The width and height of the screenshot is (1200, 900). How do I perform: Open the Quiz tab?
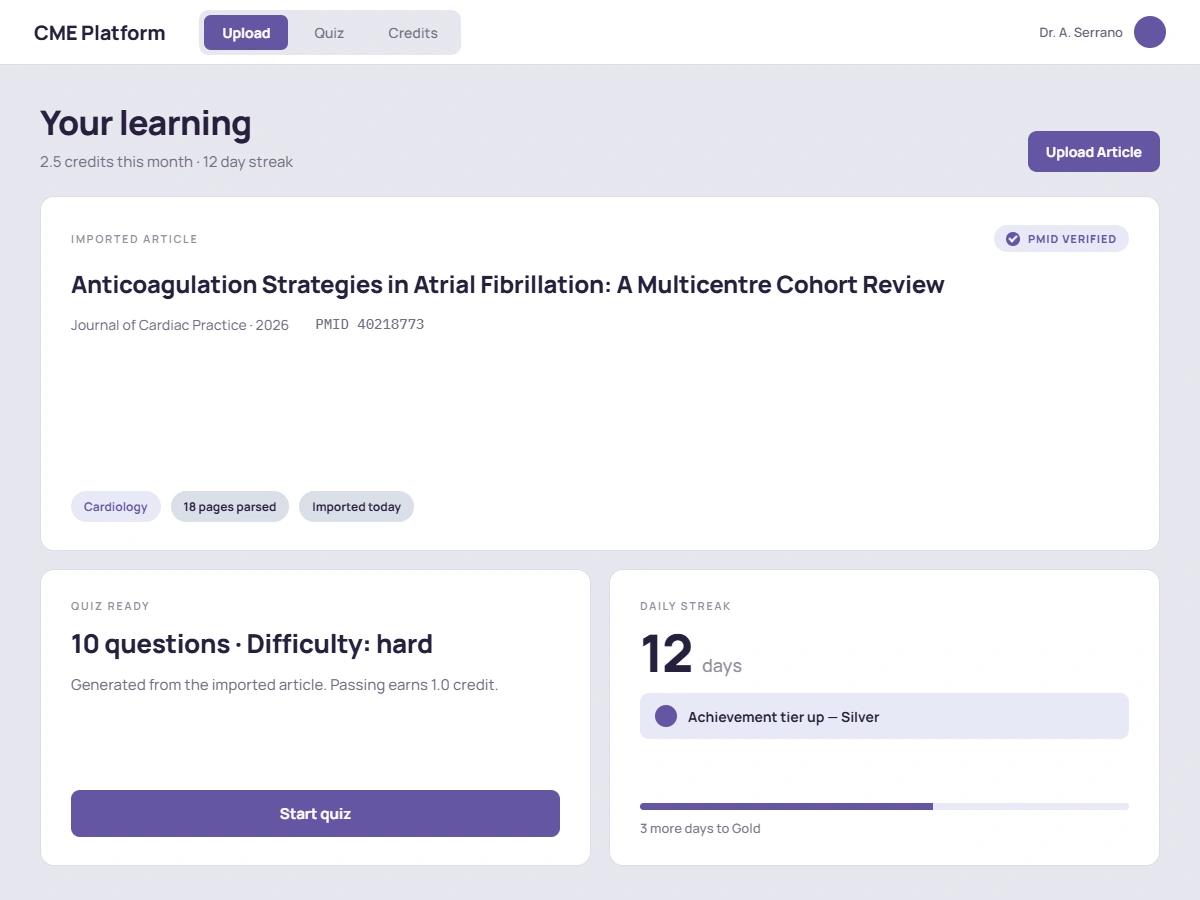[x=329, y=33]
